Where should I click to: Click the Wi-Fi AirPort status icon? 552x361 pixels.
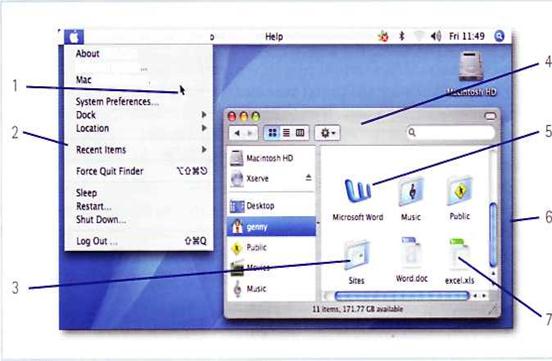[x=419, y=36]
